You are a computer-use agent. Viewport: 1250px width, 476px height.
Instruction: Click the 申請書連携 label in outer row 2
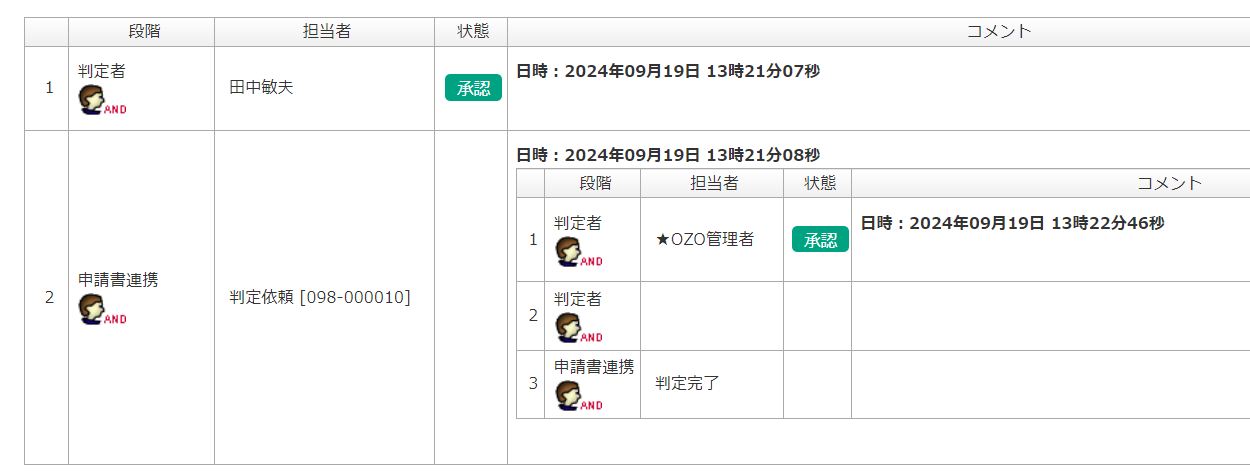[x=118, y=280]
